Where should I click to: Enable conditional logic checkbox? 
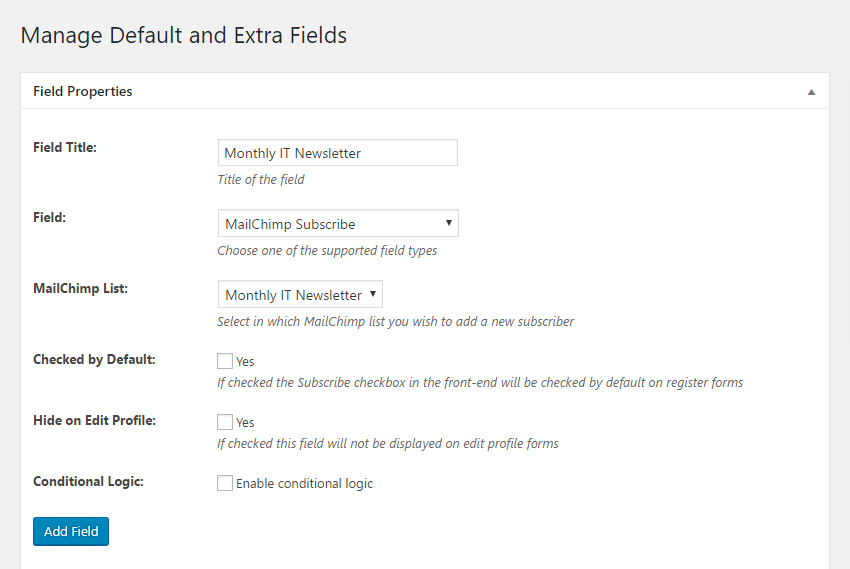click(x=225, y=483)
